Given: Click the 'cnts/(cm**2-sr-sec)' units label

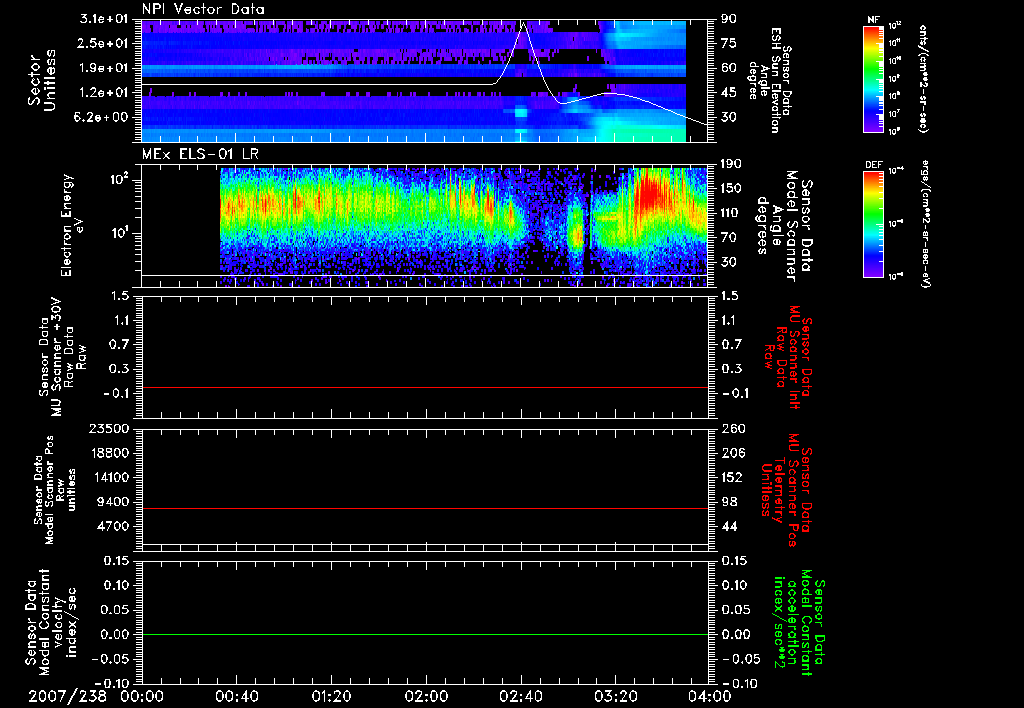Looking at the screenshot, I should tap(924, 78).
